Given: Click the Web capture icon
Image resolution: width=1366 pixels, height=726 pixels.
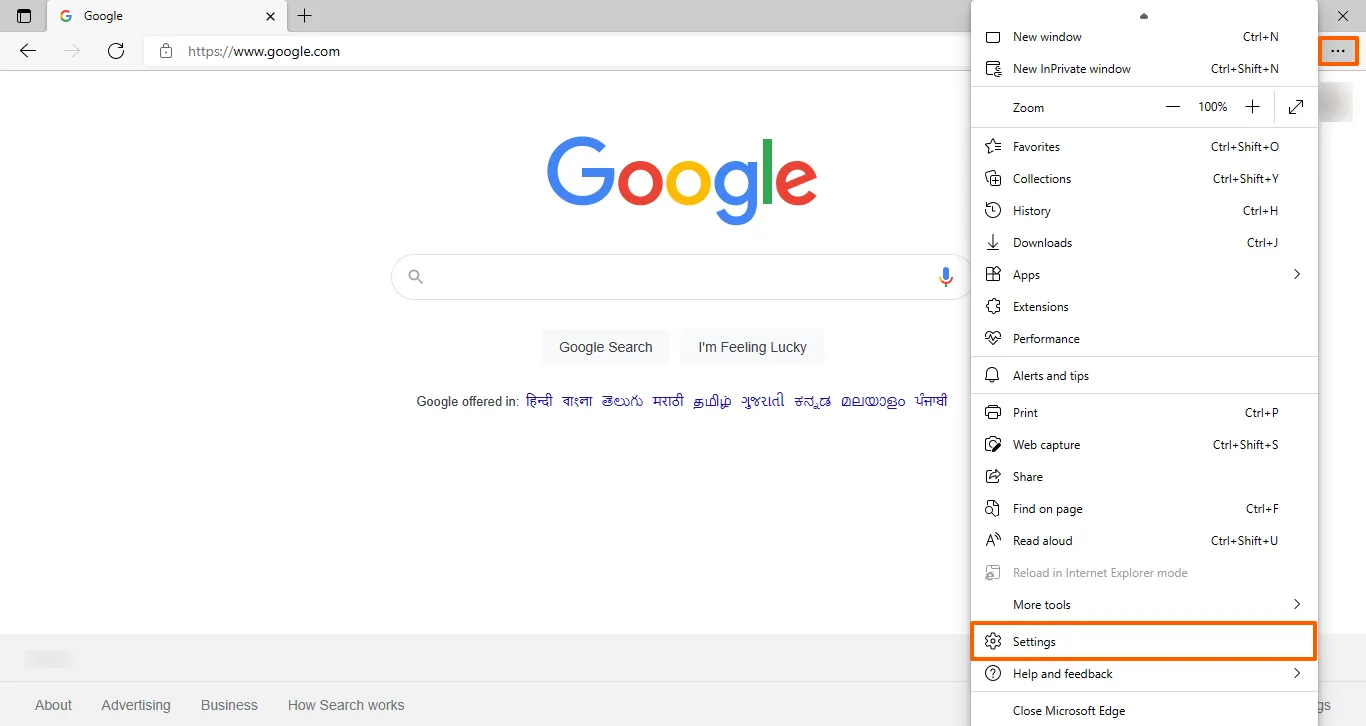Looking at the screenshot, I should click(x=993, y=445).
